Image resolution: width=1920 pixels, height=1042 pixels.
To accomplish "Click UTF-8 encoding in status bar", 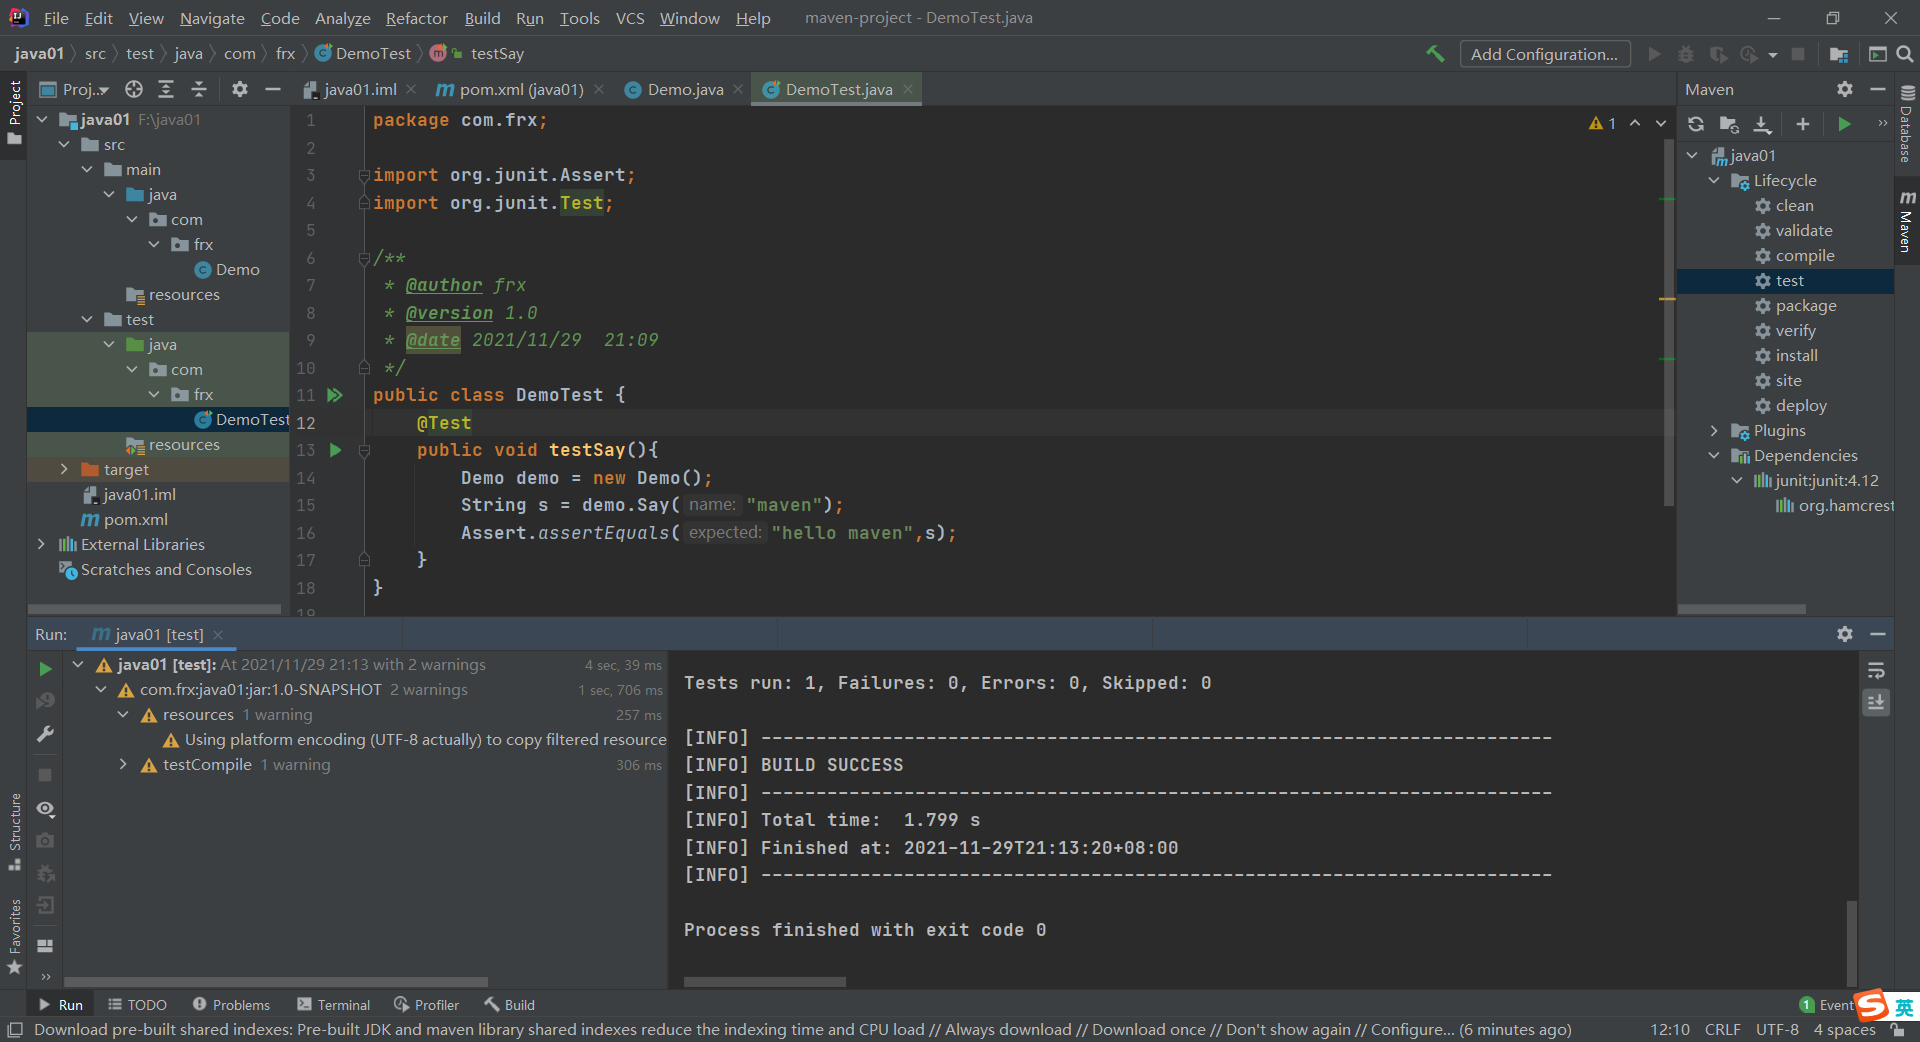I will pyautogui.click(x=1777, y=1030).
